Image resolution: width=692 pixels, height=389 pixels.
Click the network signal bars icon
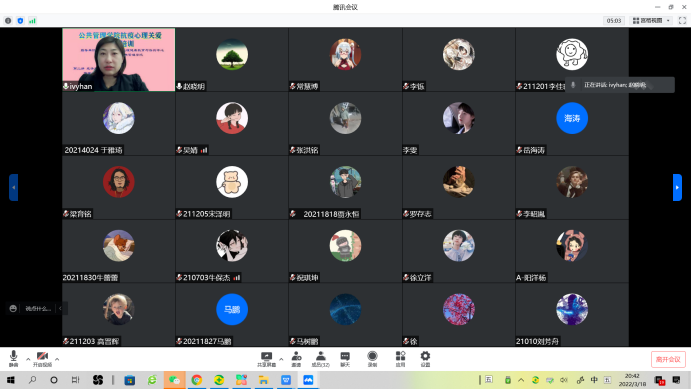coord(32,21)
